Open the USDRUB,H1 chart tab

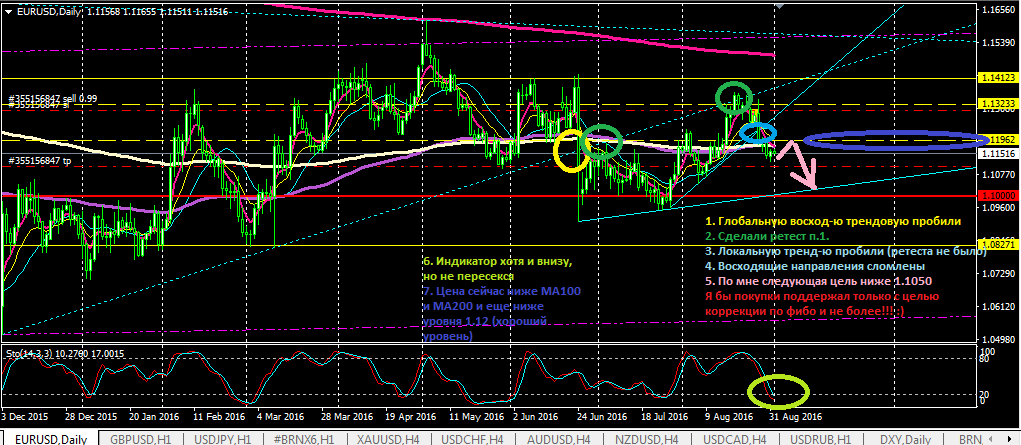(x=818, y=438)
